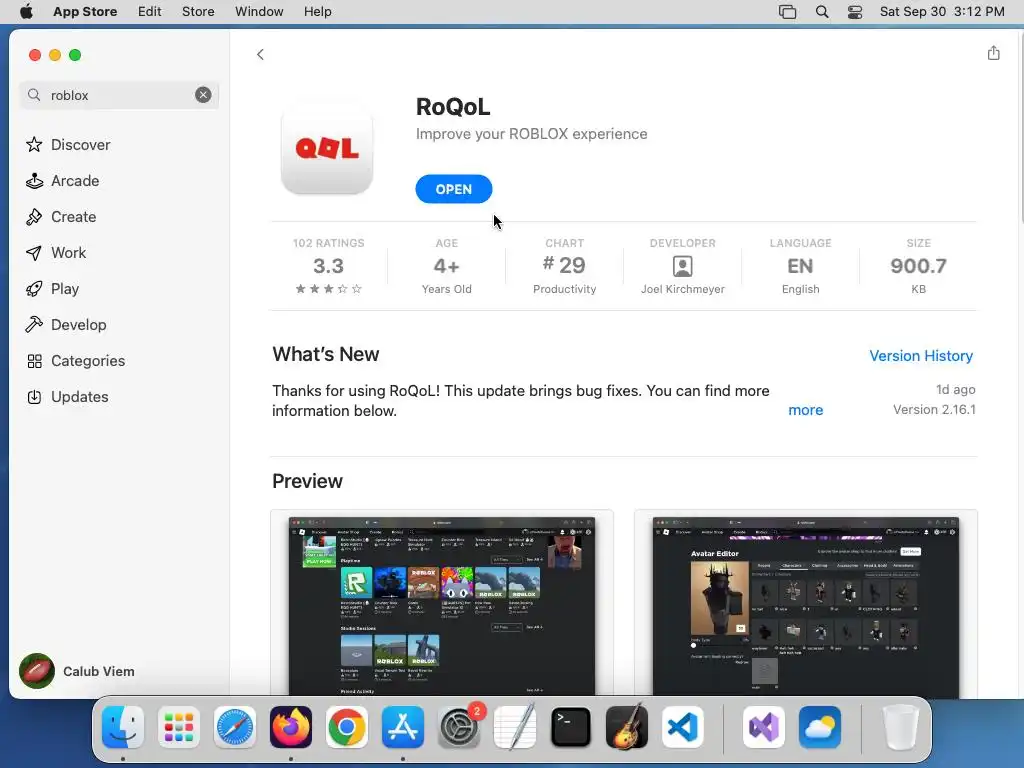The height and width of the screenshot is (768, 1024).
Task: Click the date and time in menu bar
Action: 942,12
